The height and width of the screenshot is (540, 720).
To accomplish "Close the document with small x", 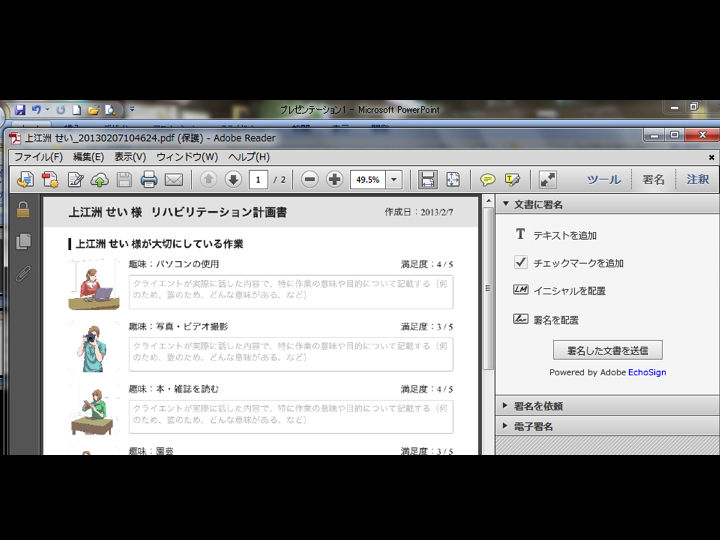I will [711, 158].
